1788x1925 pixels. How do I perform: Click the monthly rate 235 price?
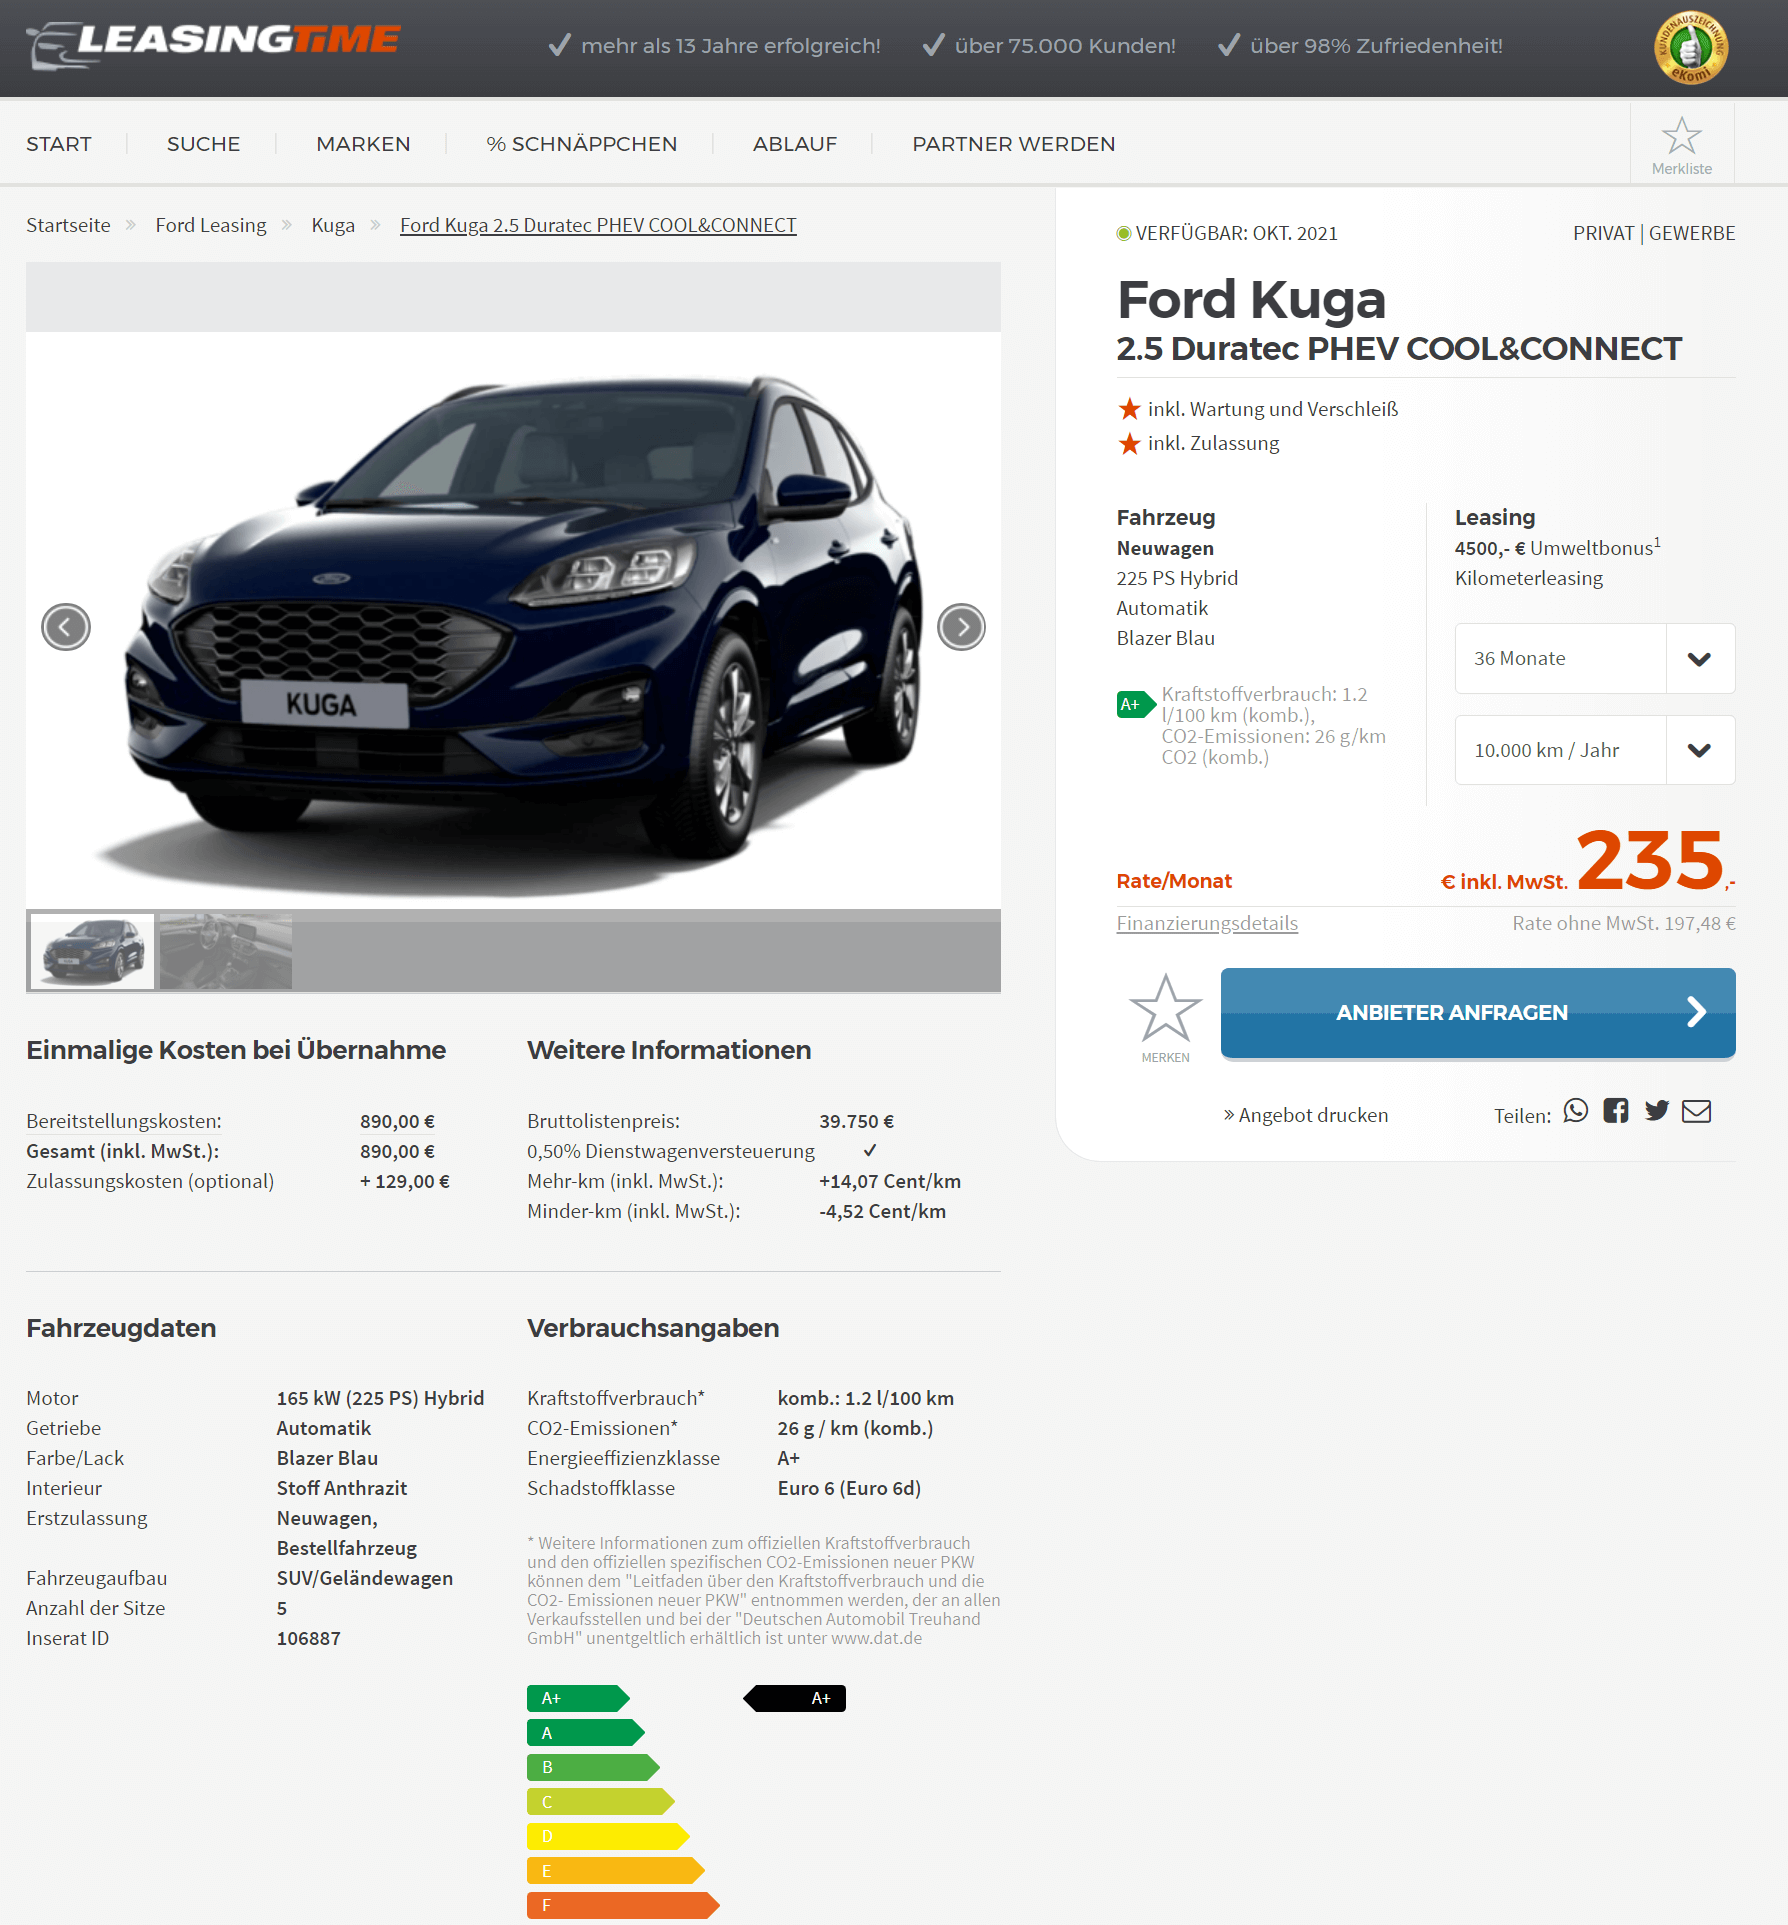pos(1650,860)
